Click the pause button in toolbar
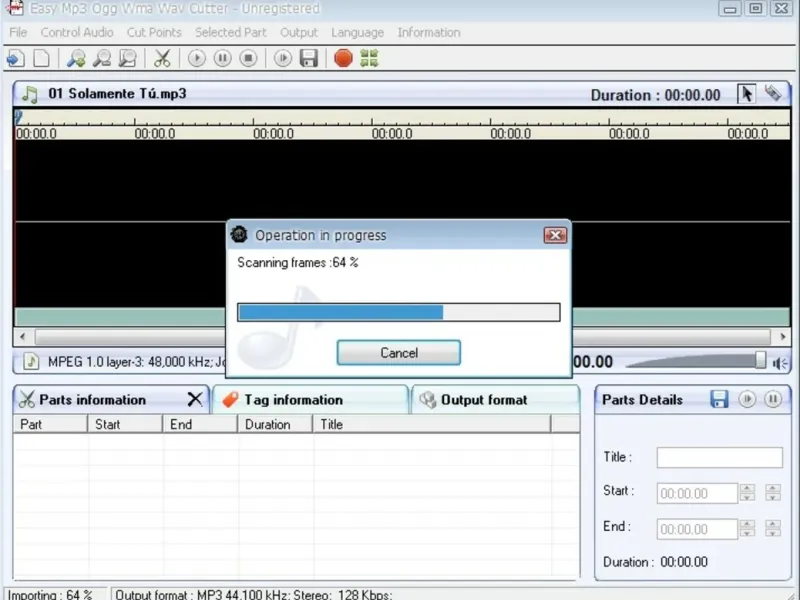The image size is (800, 600). click(222, 58)
